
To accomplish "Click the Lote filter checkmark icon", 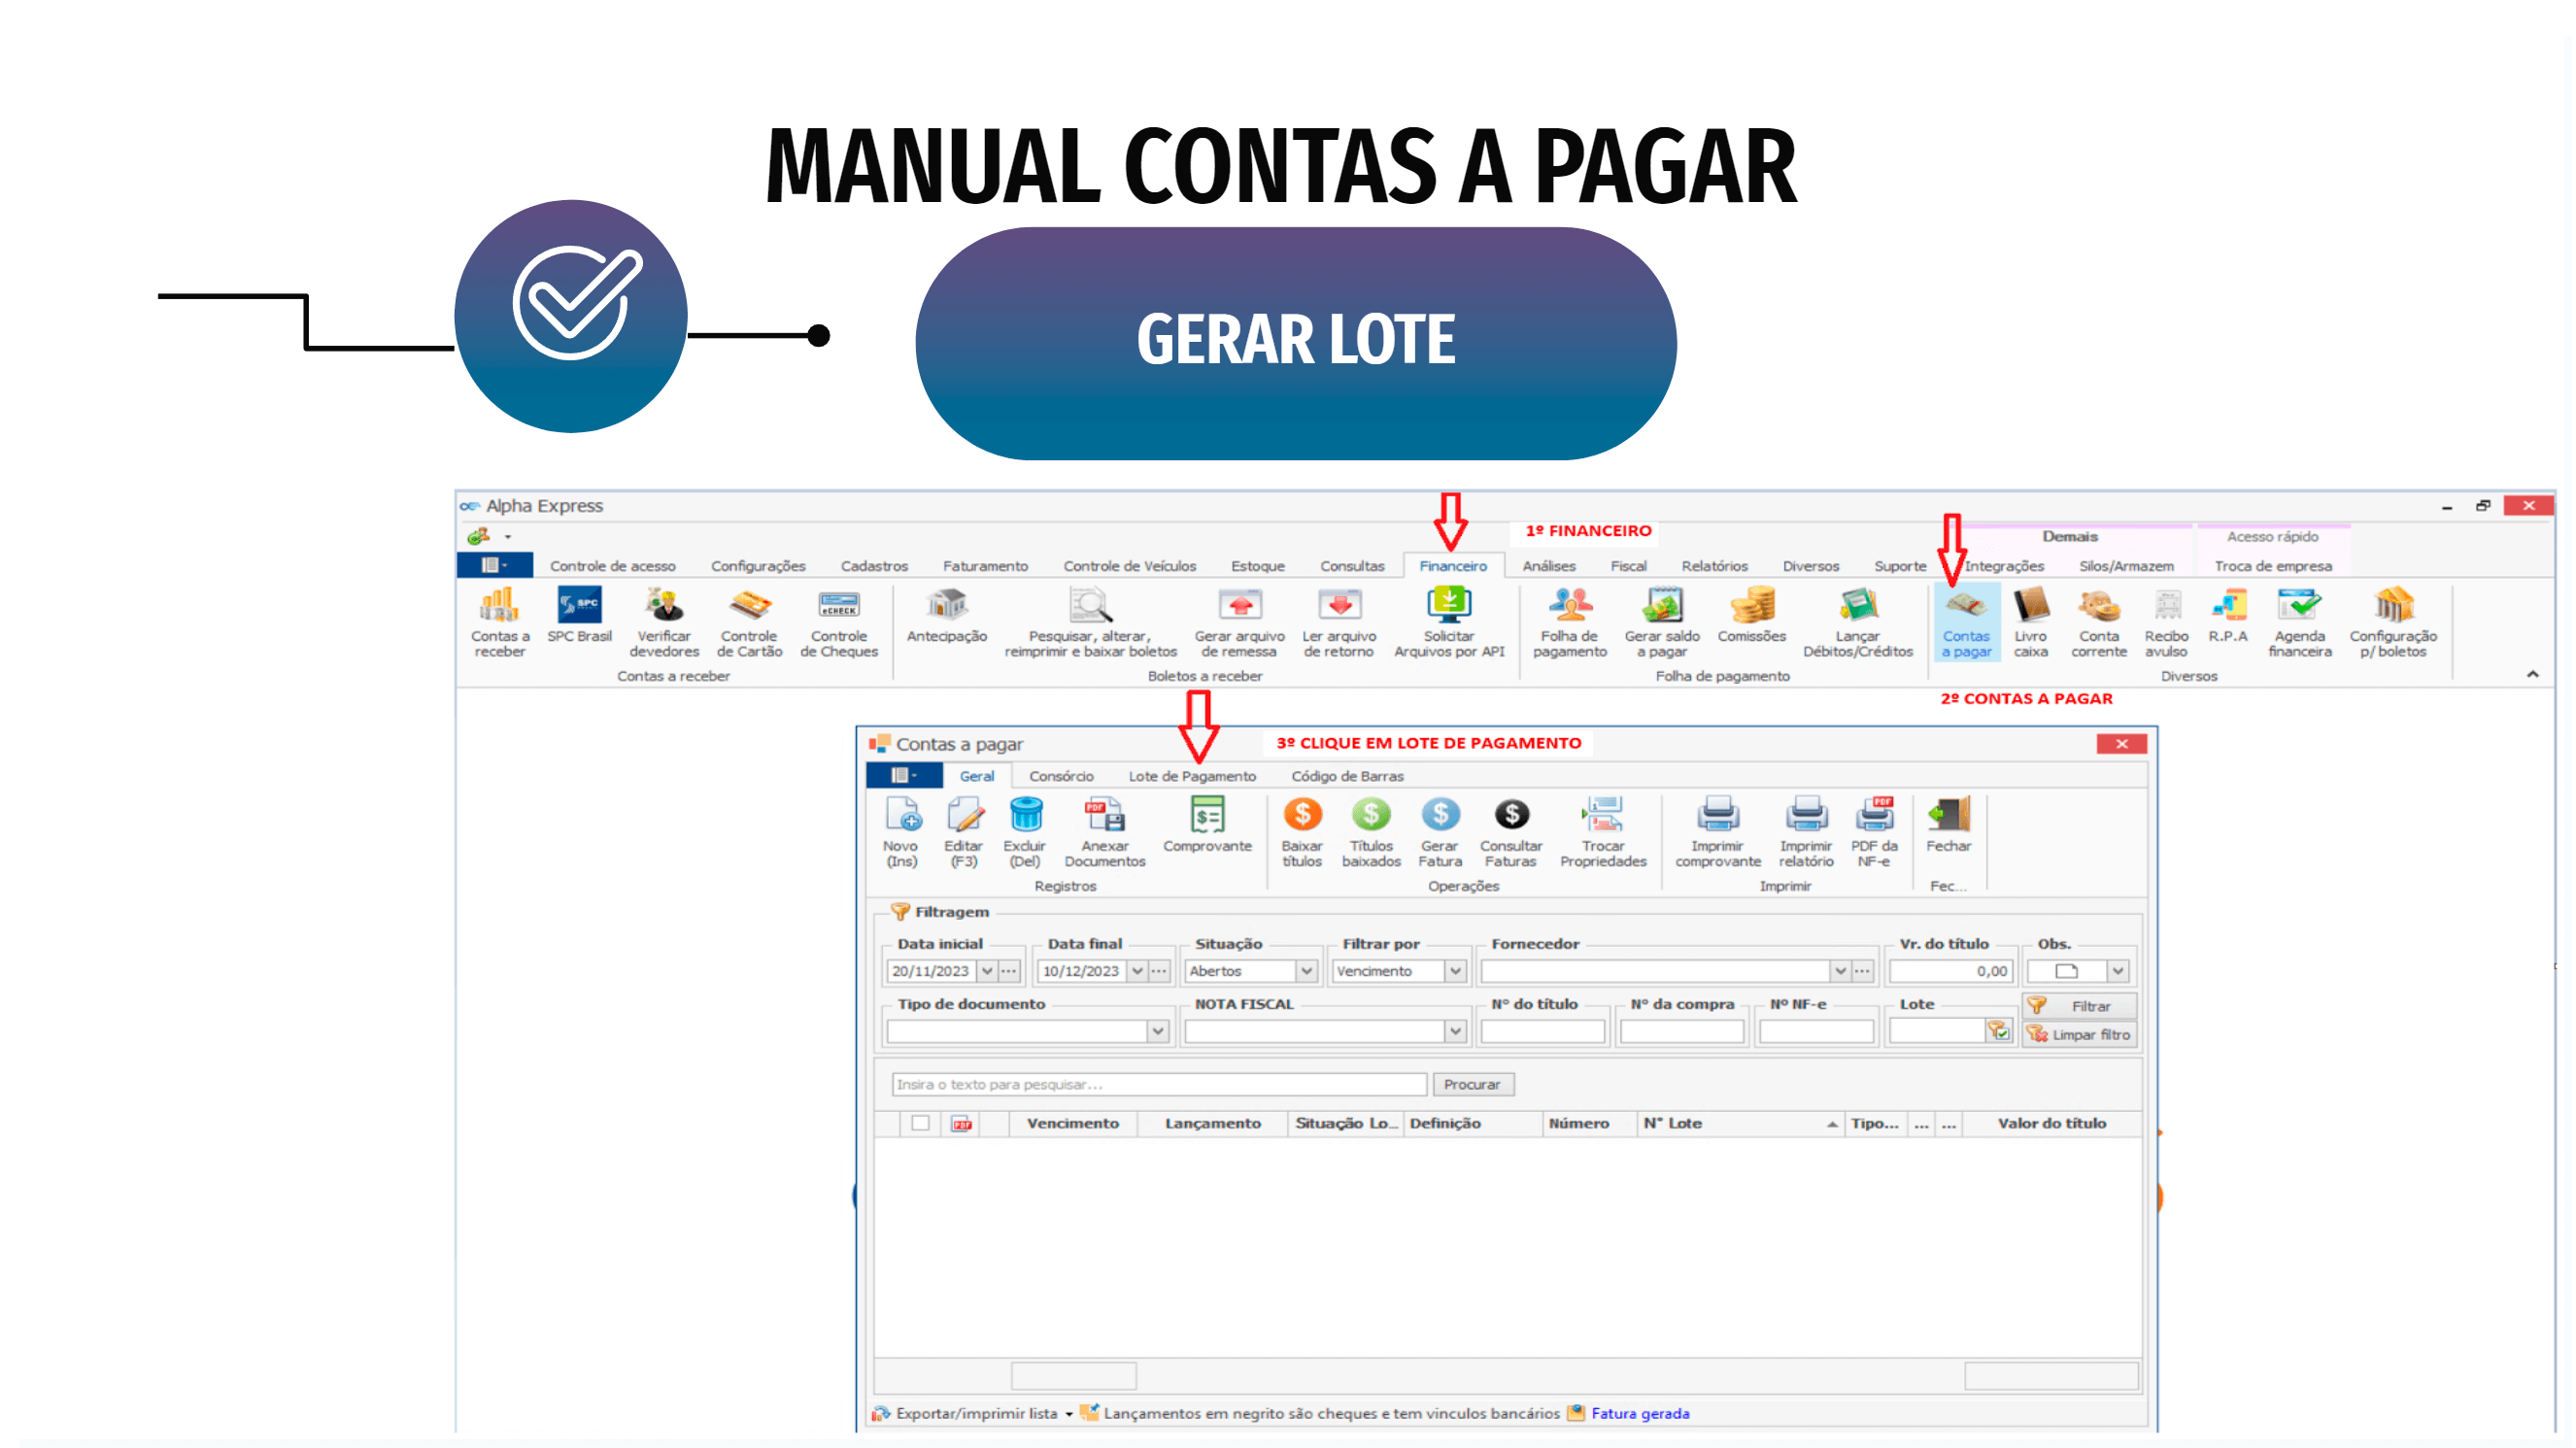I will coord(1998,1031).
